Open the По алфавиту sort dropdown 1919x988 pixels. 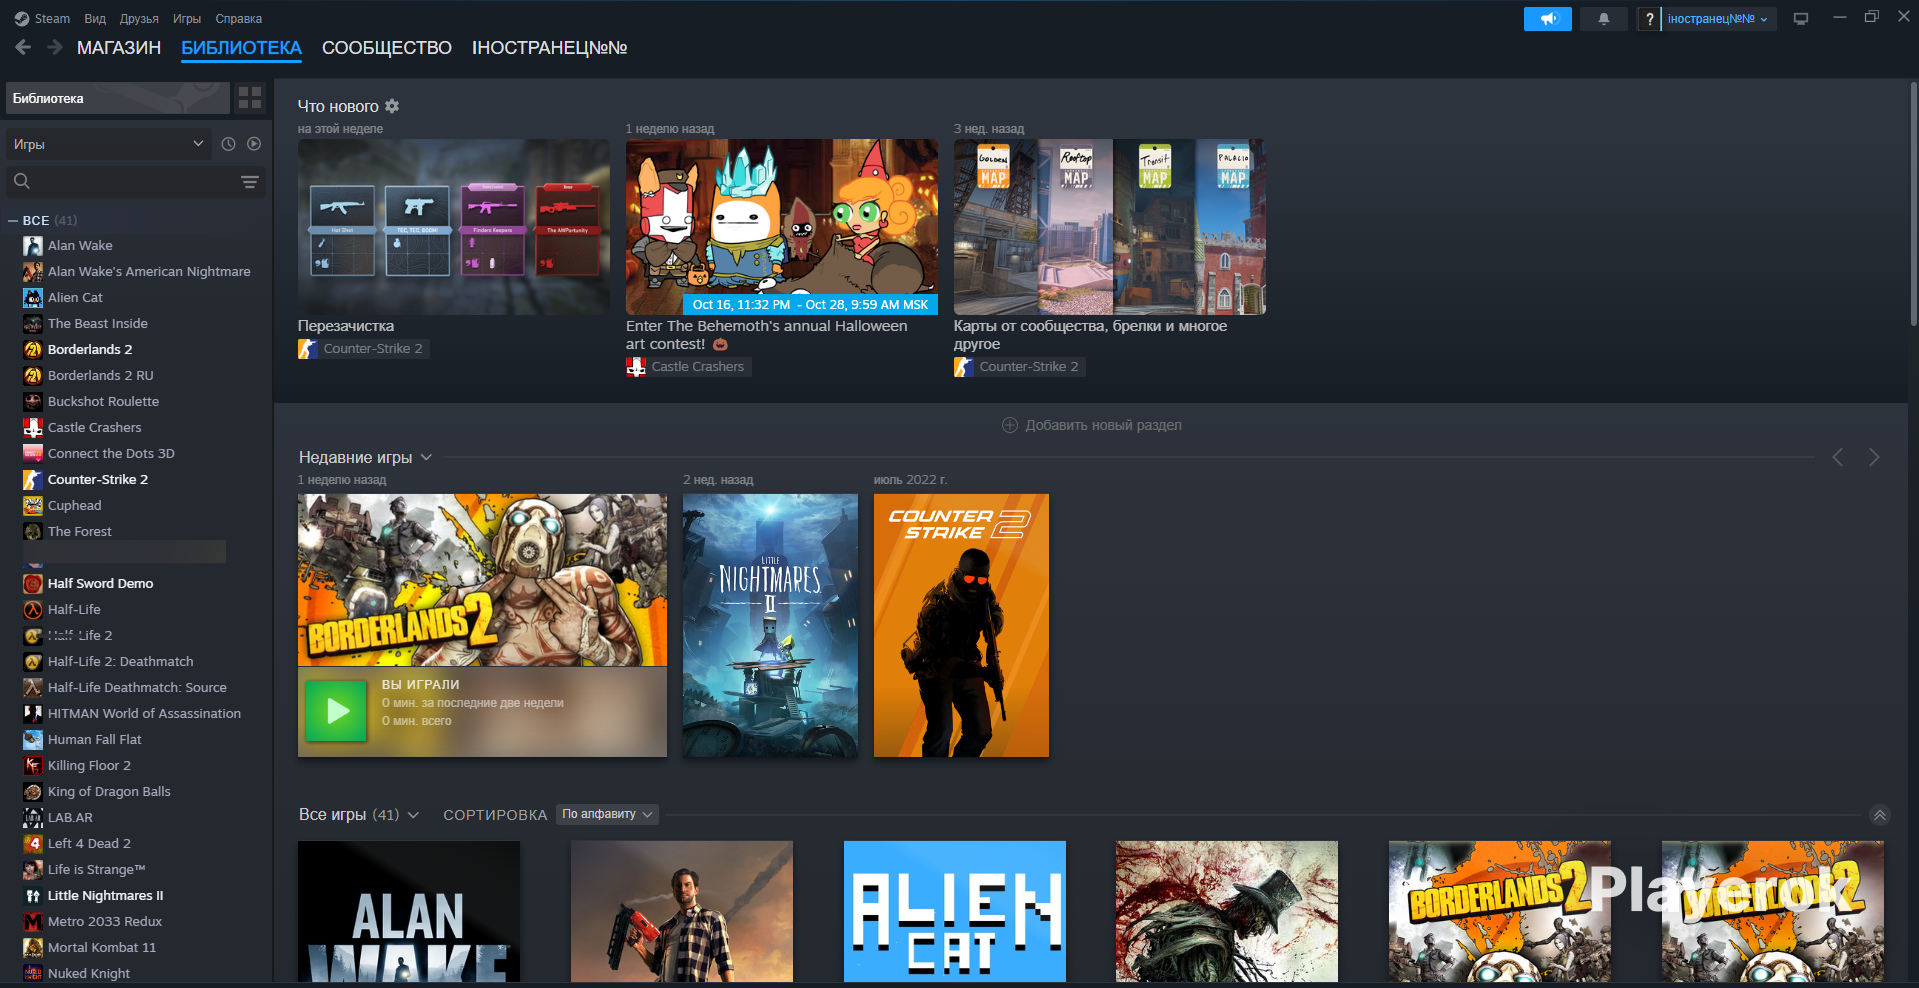(x=608, y=814)
